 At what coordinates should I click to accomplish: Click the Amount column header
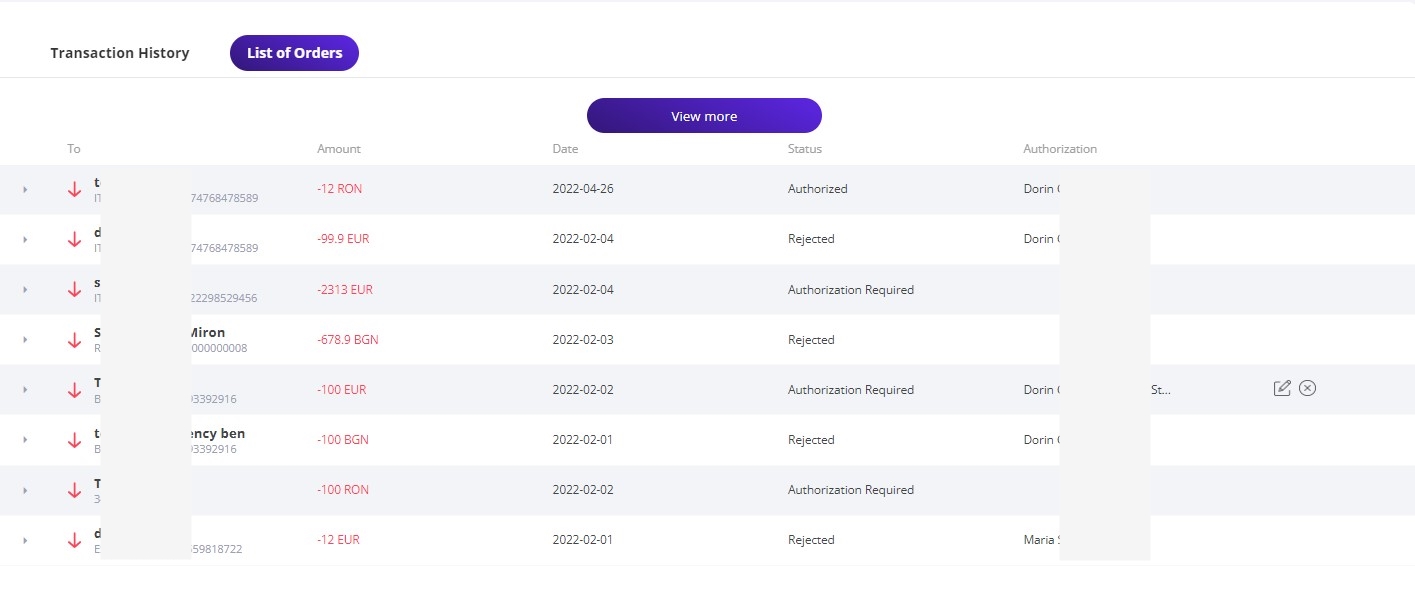(339, 149)
